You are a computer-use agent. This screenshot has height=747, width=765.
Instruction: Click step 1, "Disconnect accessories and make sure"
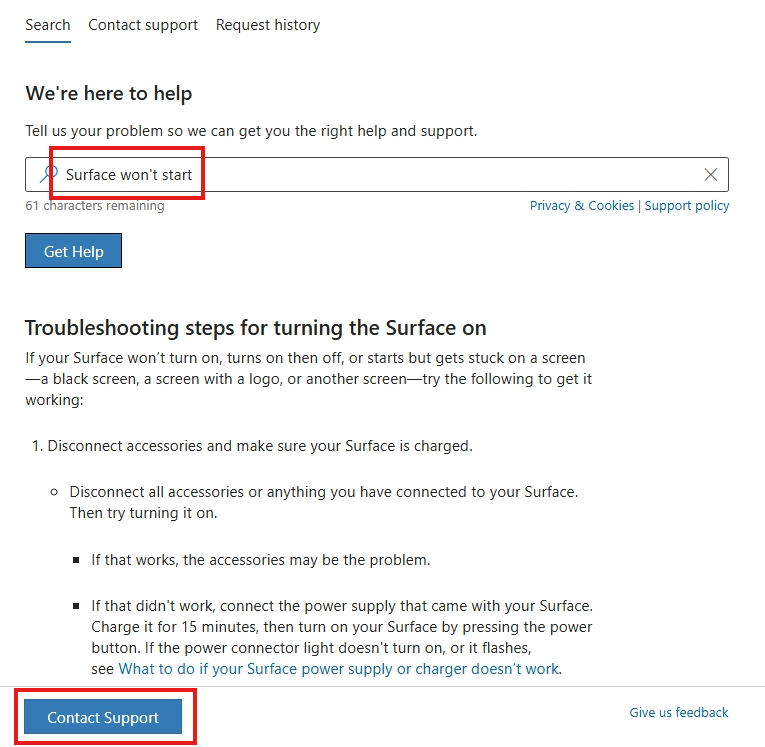(x=252, y=446)
